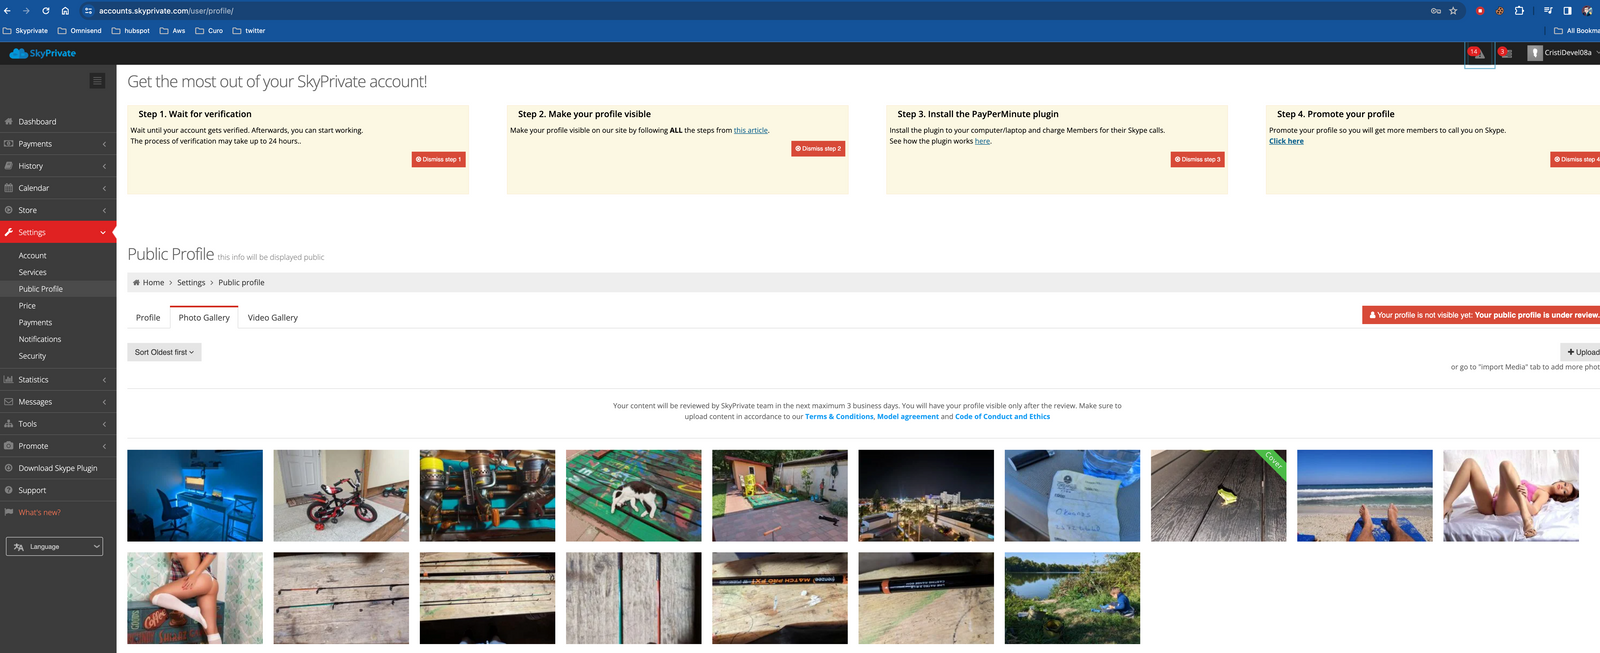This screenshot has width=1600, height=653.
Task: Open Notifications under Settings
Action: [x=40, y=339]
